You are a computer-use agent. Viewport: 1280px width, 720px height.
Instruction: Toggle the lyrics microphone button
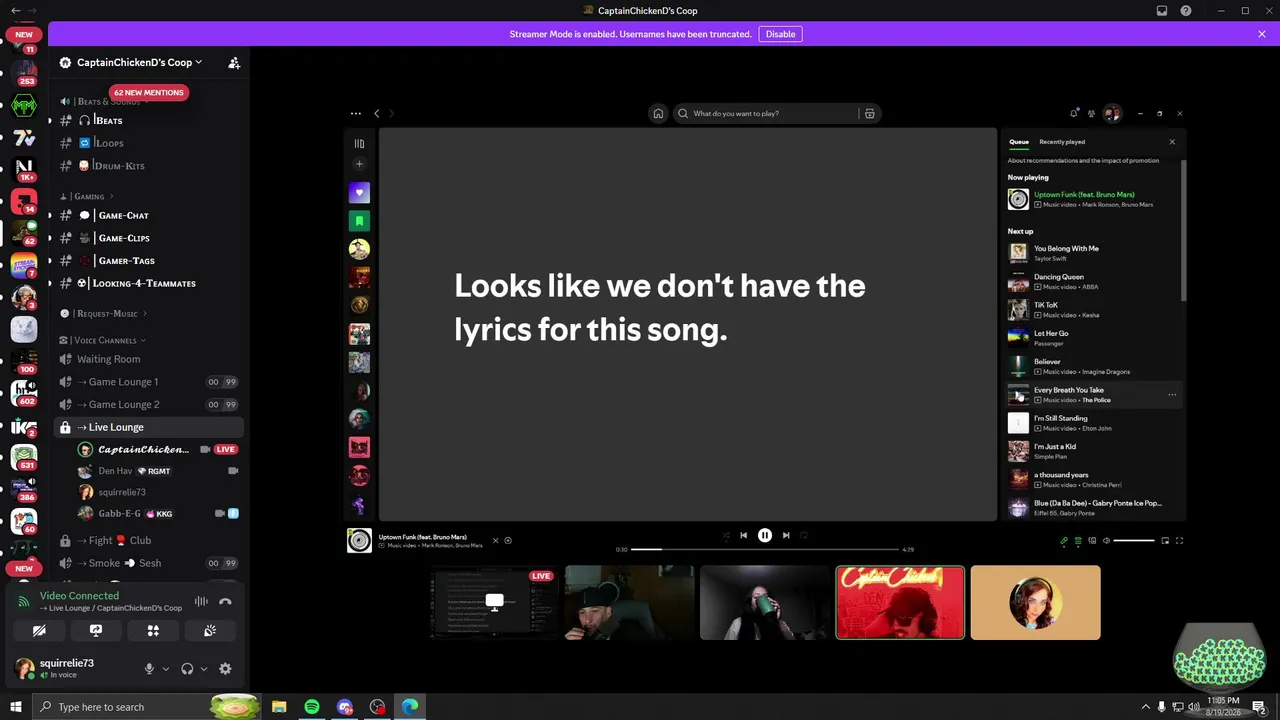(x=1064, y=541)
